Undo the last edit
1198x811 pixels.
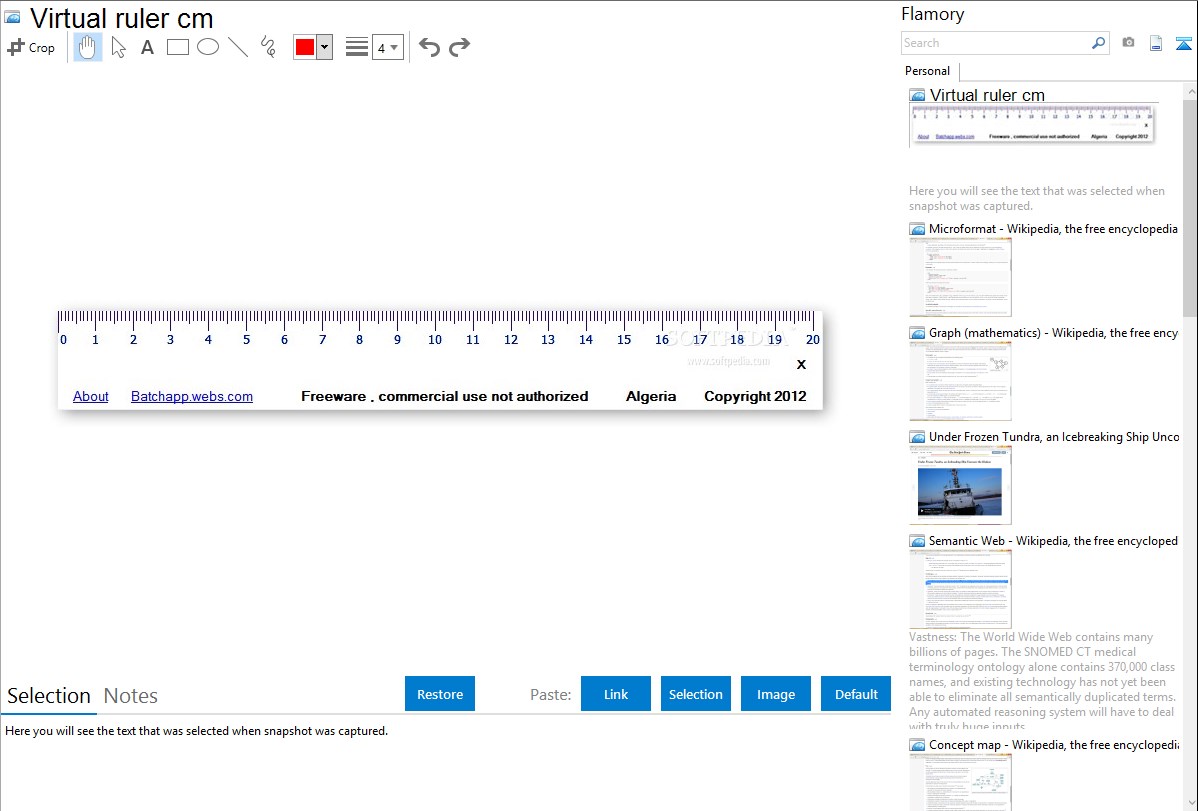tap(429, 47)
